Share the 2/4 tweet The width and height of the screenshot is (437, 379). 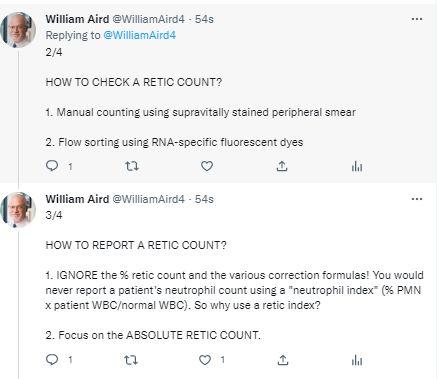(x=282, y=166)
